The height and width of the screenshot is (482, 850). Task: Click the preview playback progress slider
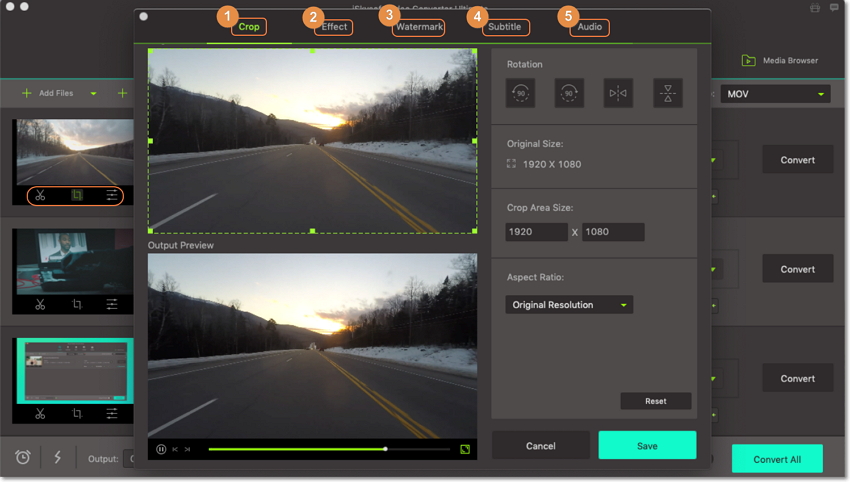300,449
